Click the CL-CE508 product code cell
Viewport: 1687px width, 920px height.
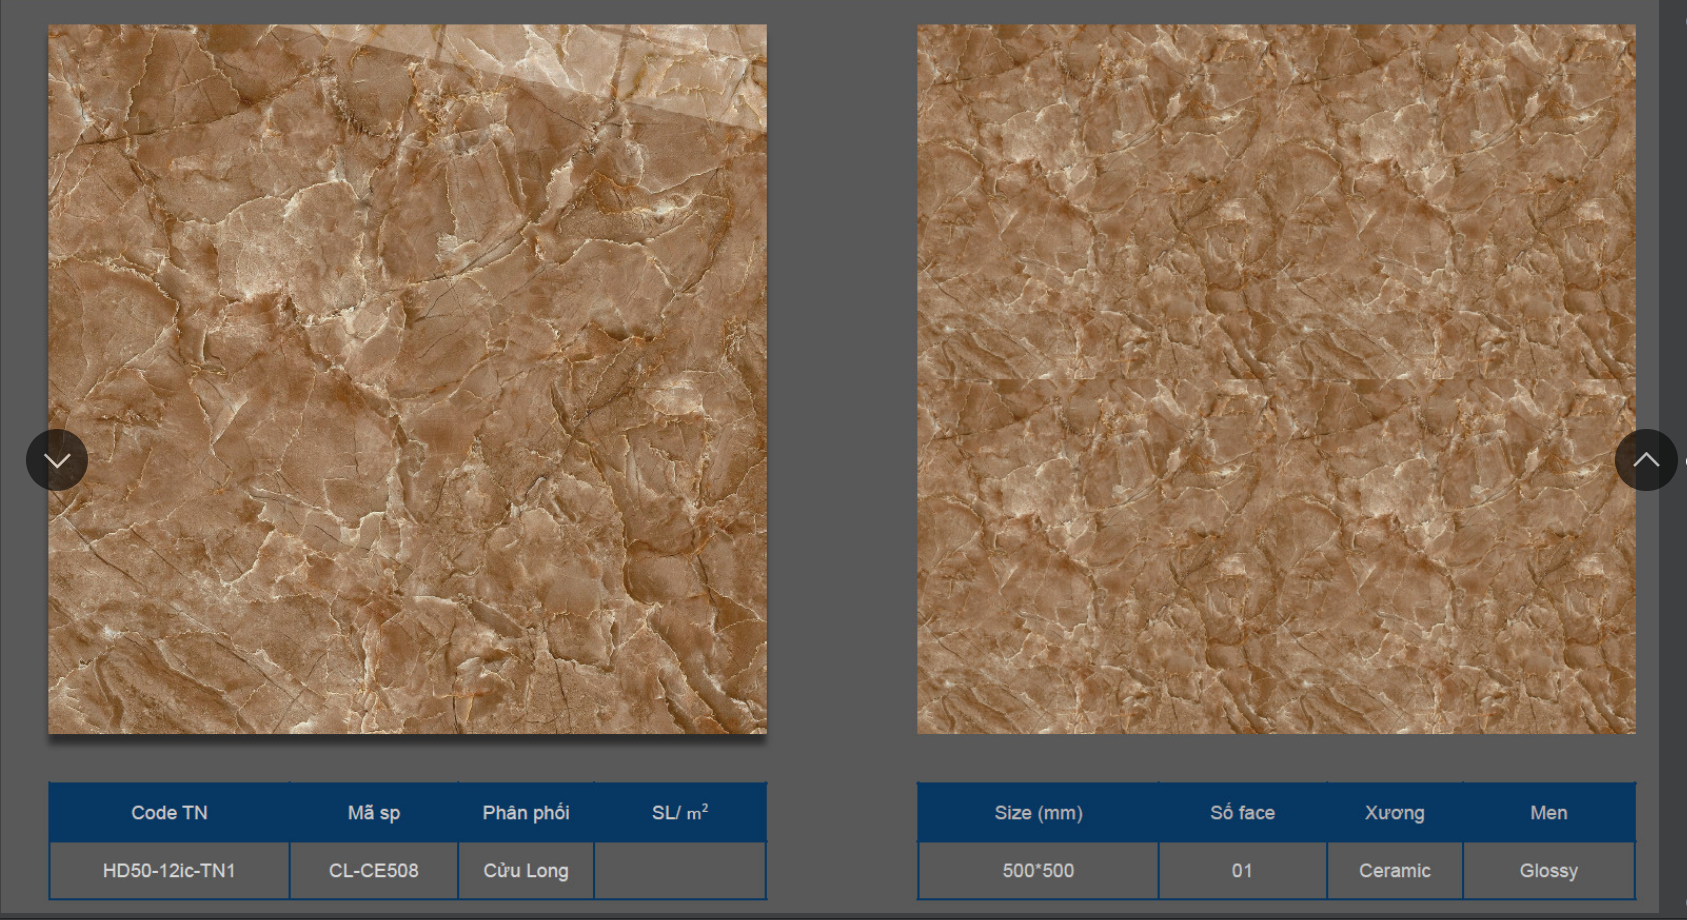point(374,870)
